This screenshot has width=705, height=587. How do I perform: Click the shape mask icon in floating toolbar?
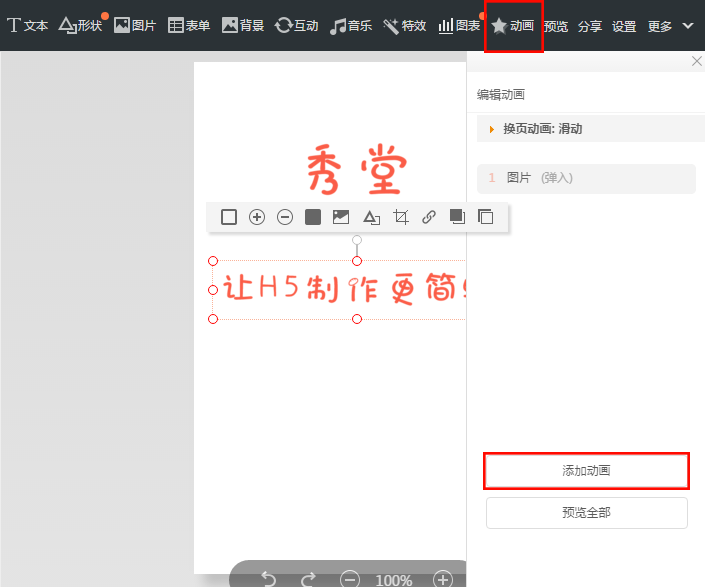point(371,217)
